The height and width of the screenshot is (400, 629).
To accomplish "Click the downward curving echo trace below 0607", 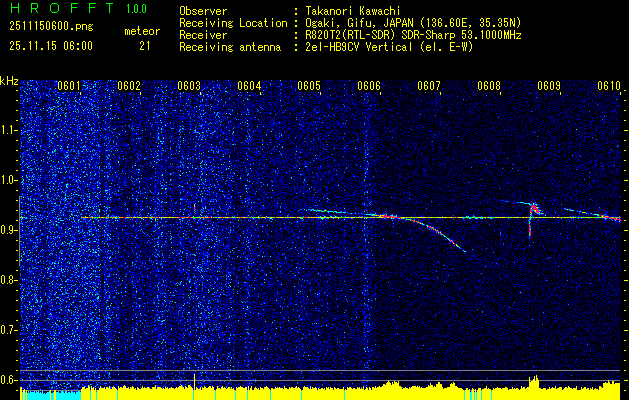I will click(x=435, y=233).
